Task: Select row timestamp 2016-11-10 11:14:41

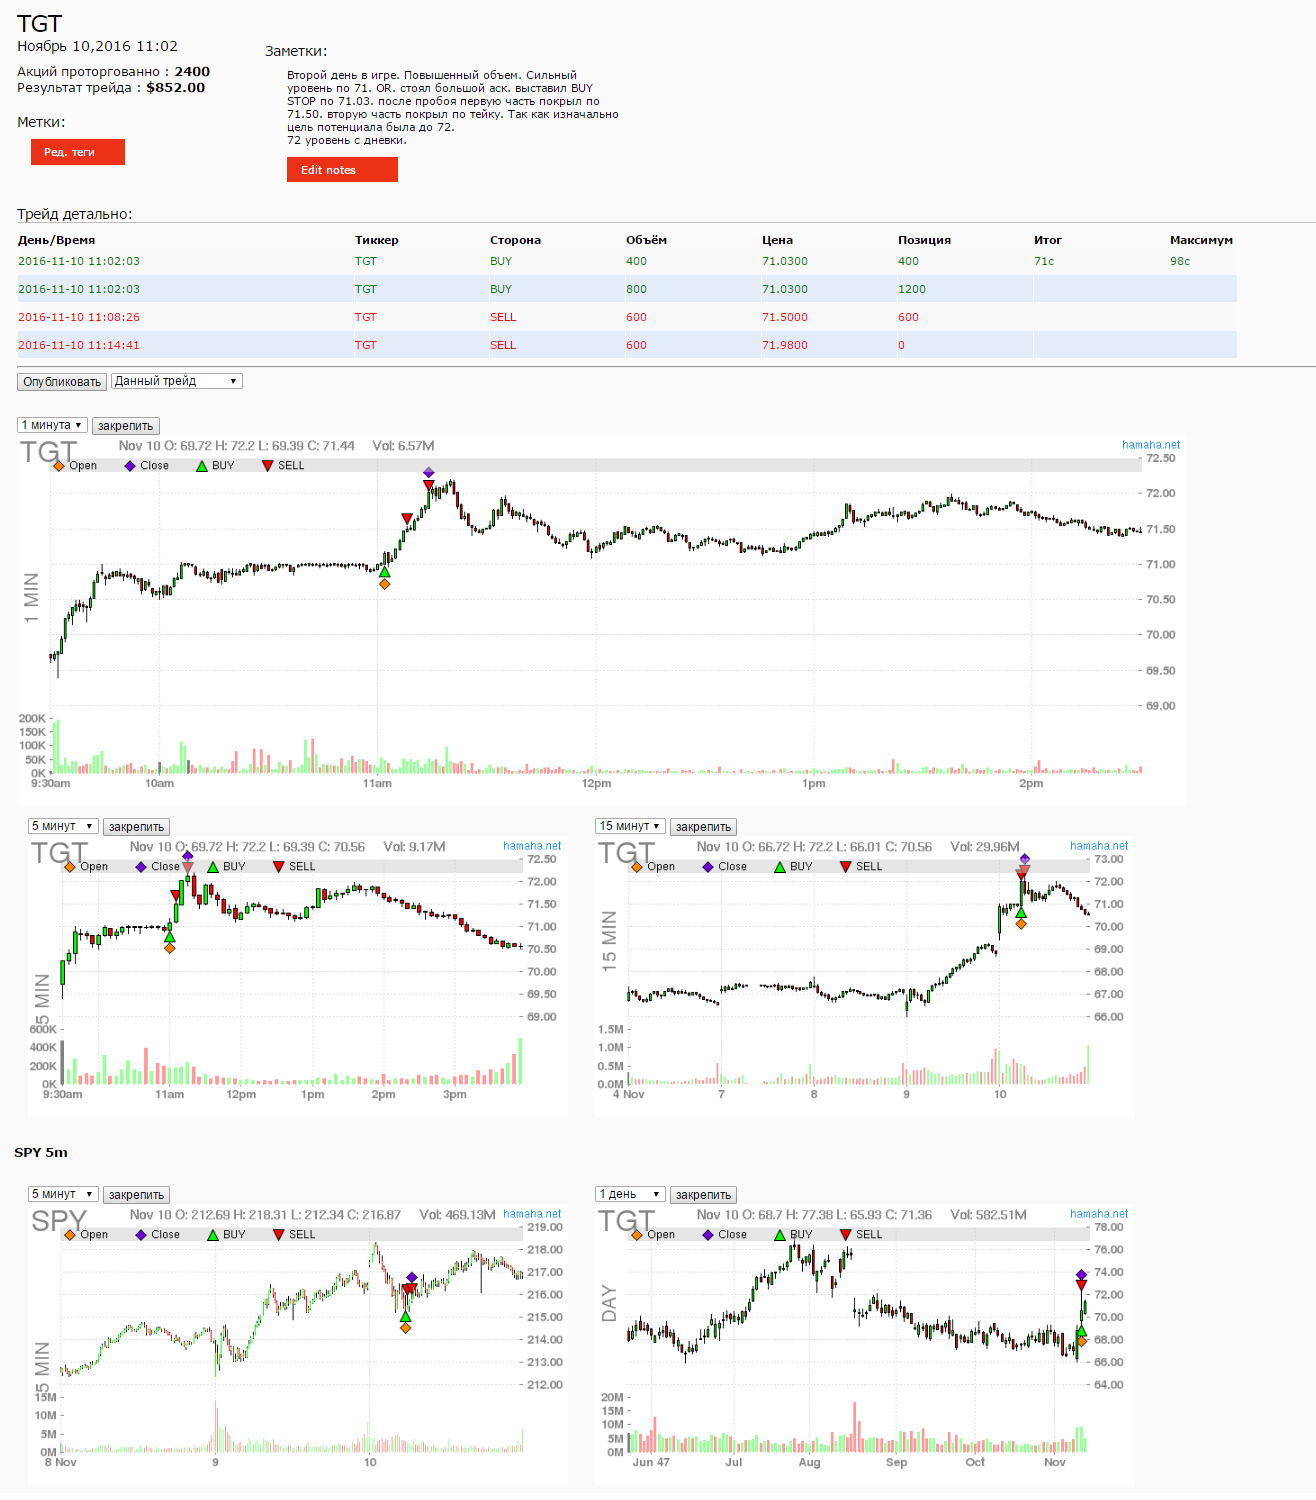Action: pos(79,345)
